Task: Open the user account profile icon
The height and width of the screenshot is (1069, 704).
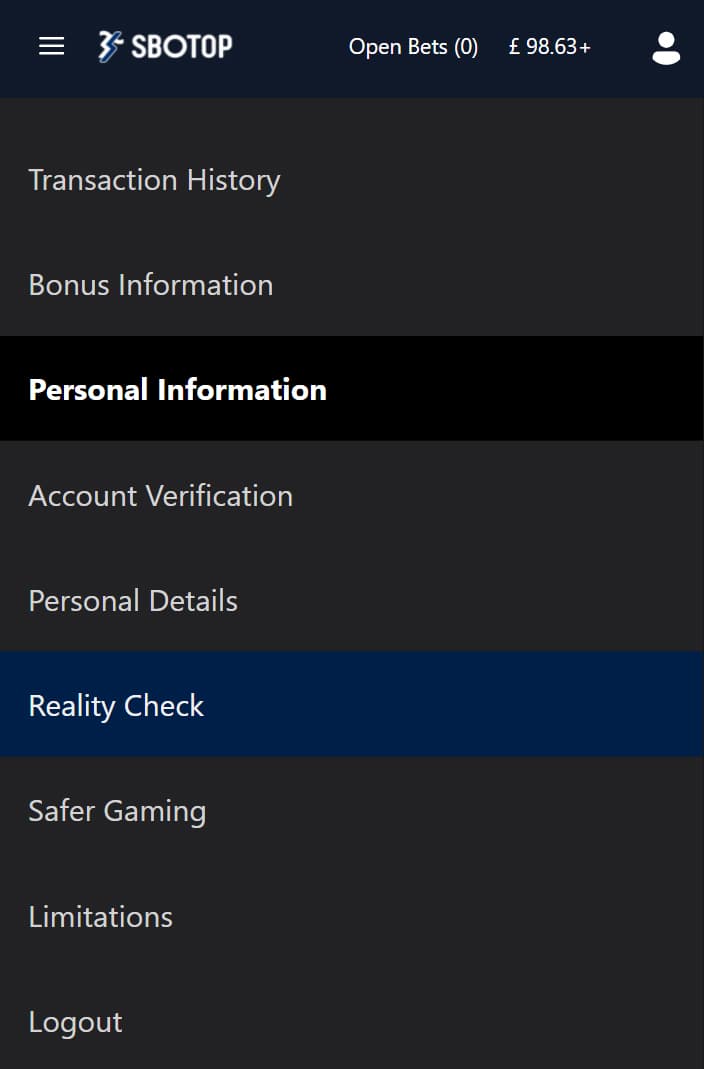Action: pos(666,48)
